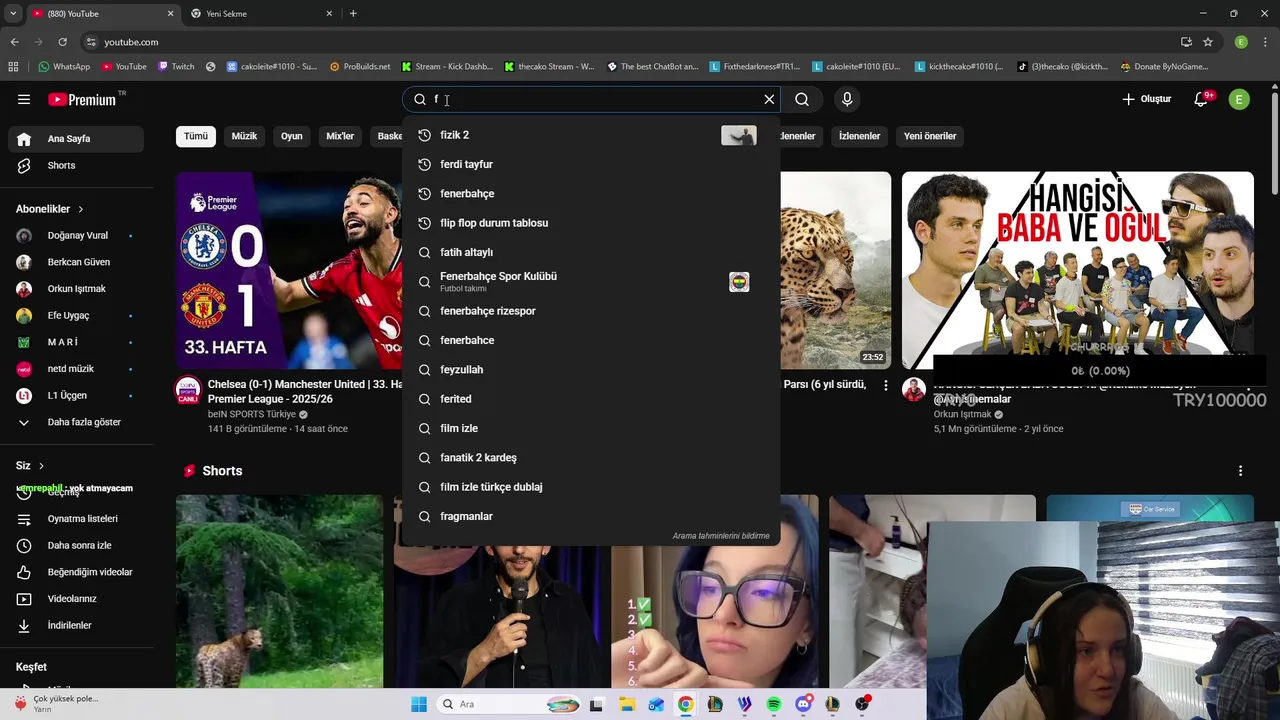Image resolution: width=1280 pixels, height=720 pixels.
Task: Select the Mix'ler filter chip
Action: (x=340, y=136)
